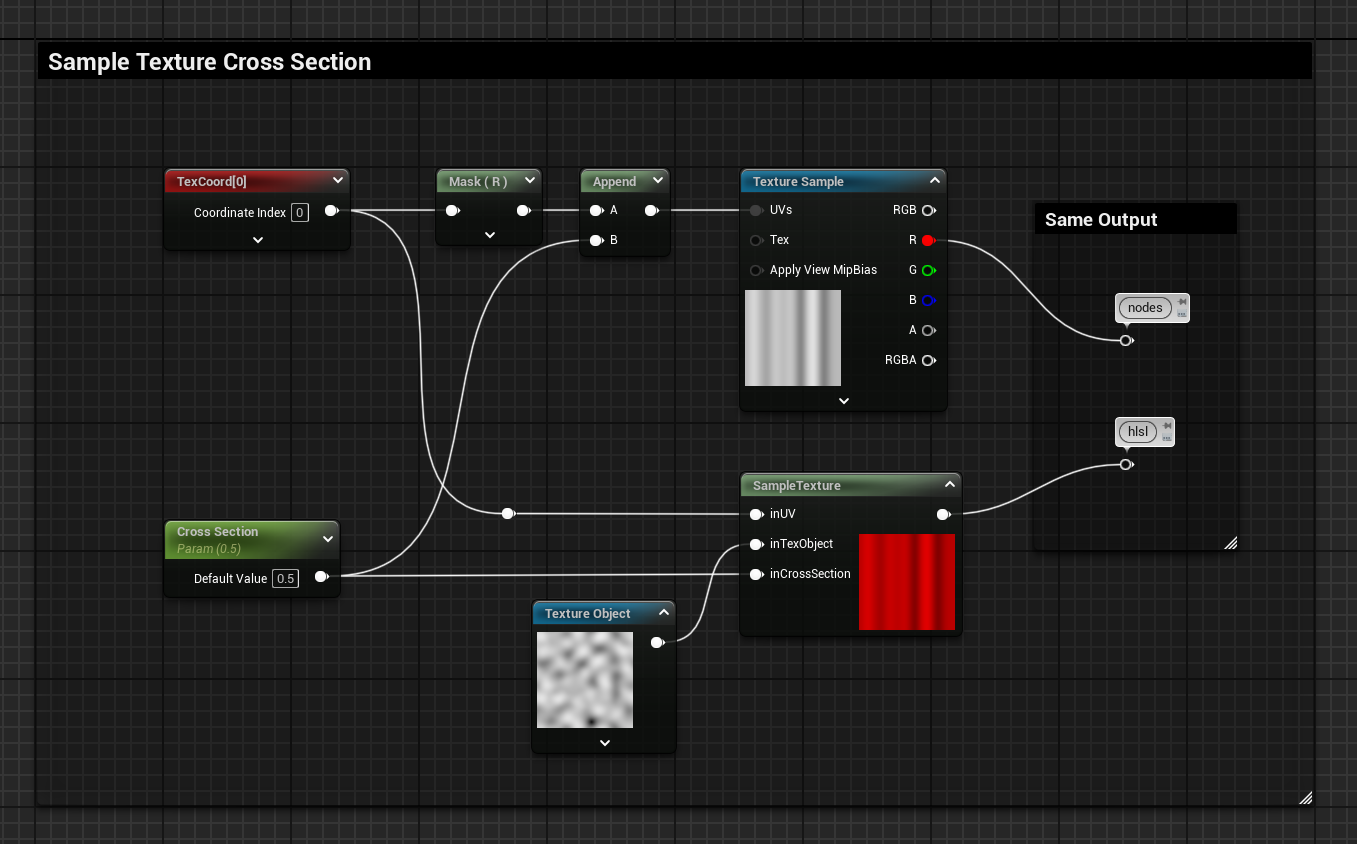Image resolution: width=1357 pixels, height=844 pixels.
Task: Expand the bottom chevron of TexCoord[0] node
Action: tap(258, 239)
